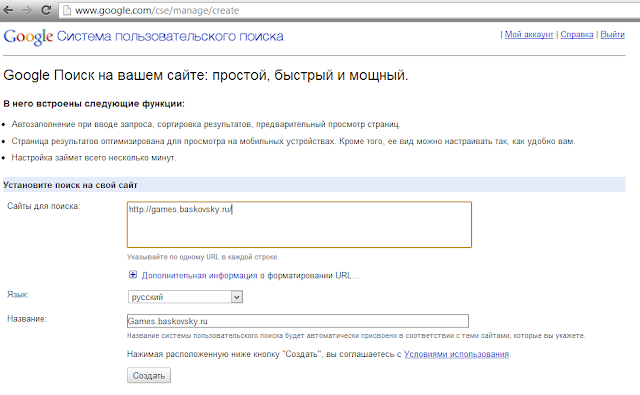Click the Создать button
The image size is (640, 395).
[x=149, y=375]
